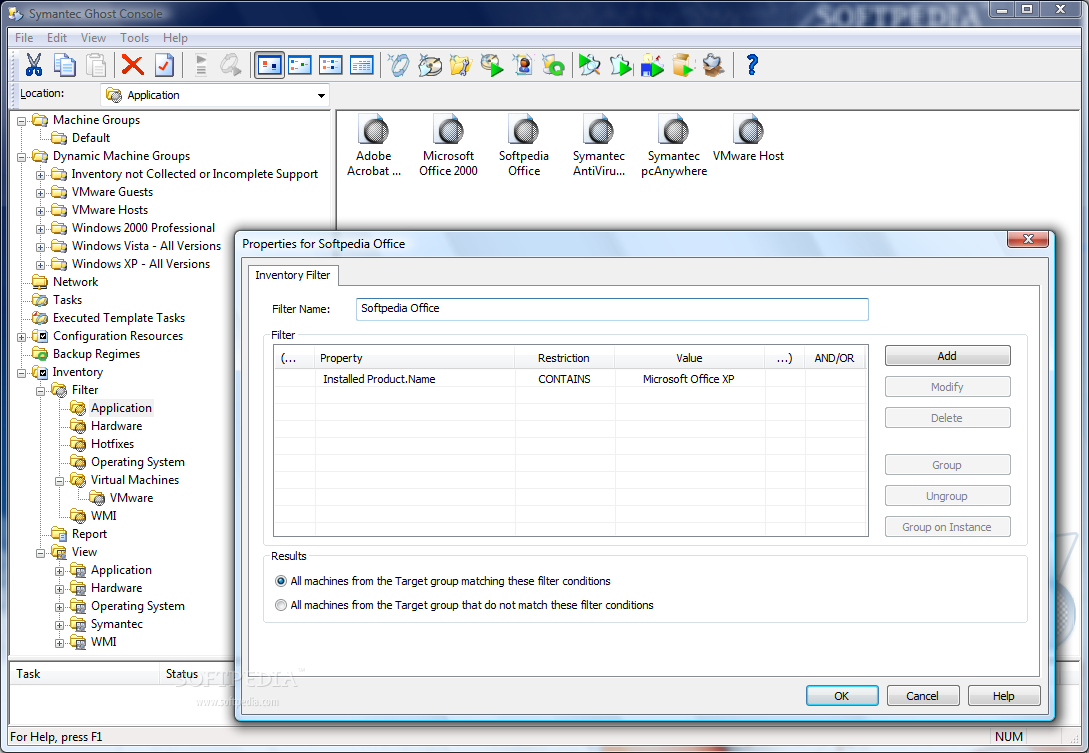Image resolution: width=1089 pixels, height=753 pixels.
Task: Click the cardboard box with green play icon
Action: (683, 65)
